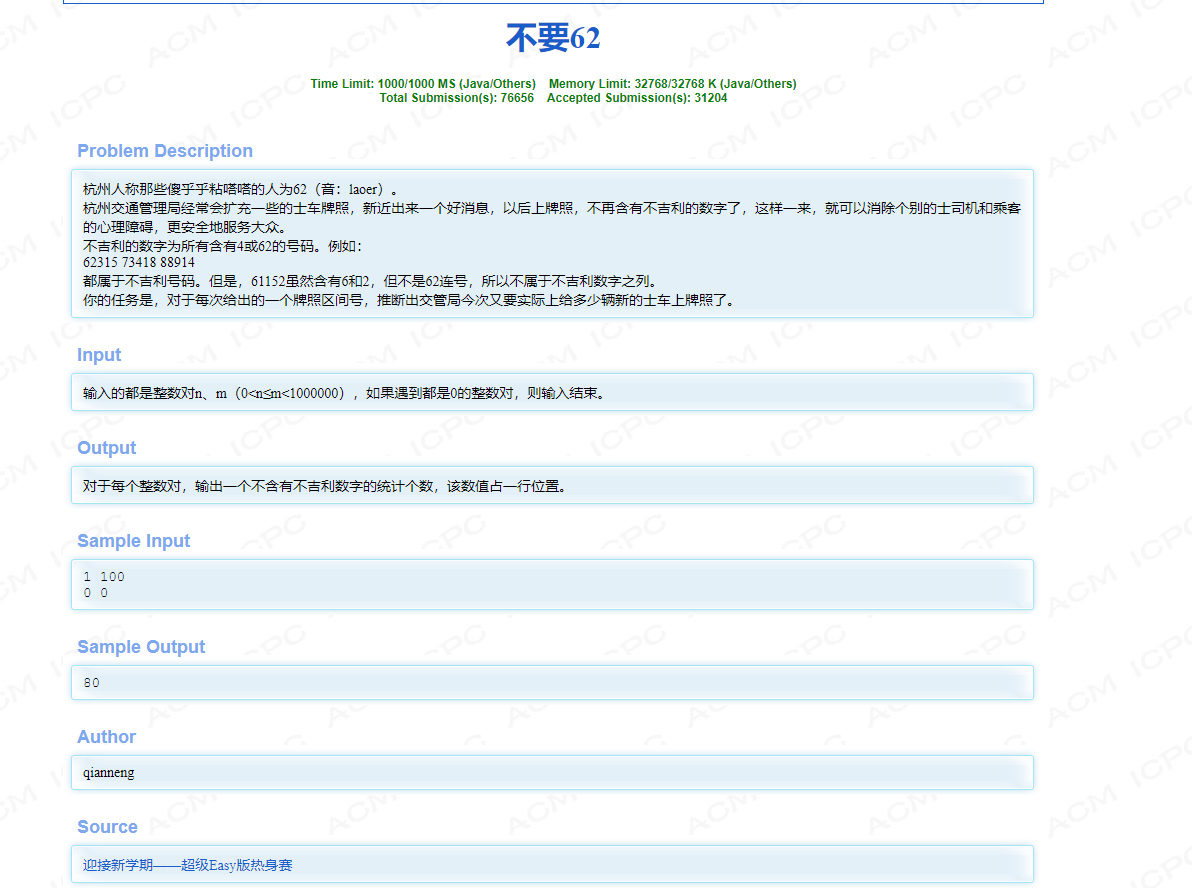Select the Problem Description heading

[x=165, y=151]
